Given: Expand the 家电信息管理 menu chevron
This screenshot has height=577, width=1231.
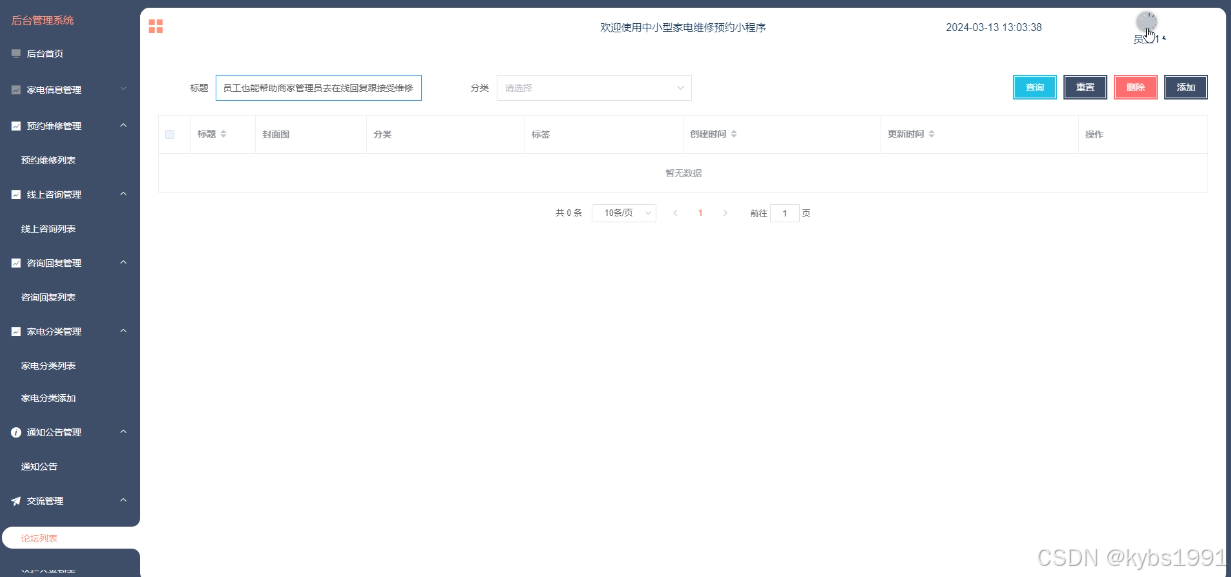Looking at the screenshot, I should coord(124,89).
